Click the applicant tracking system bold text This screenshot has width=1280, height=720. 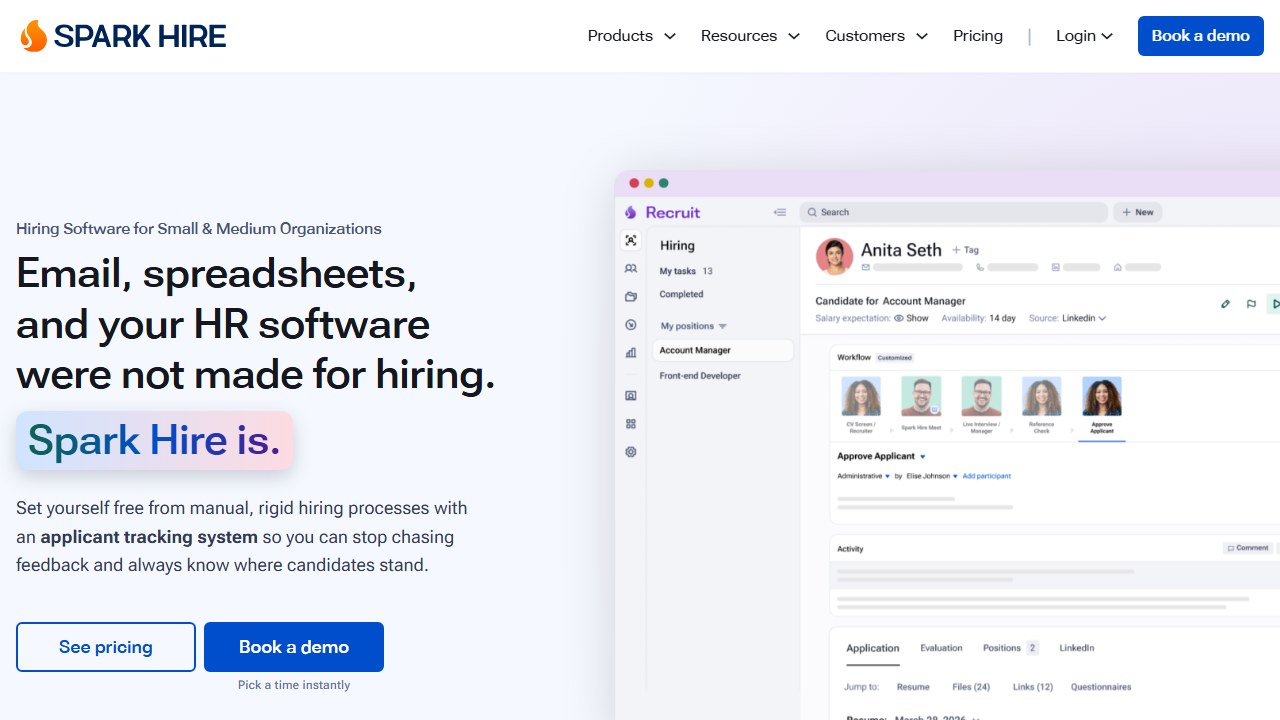[149, 537]
